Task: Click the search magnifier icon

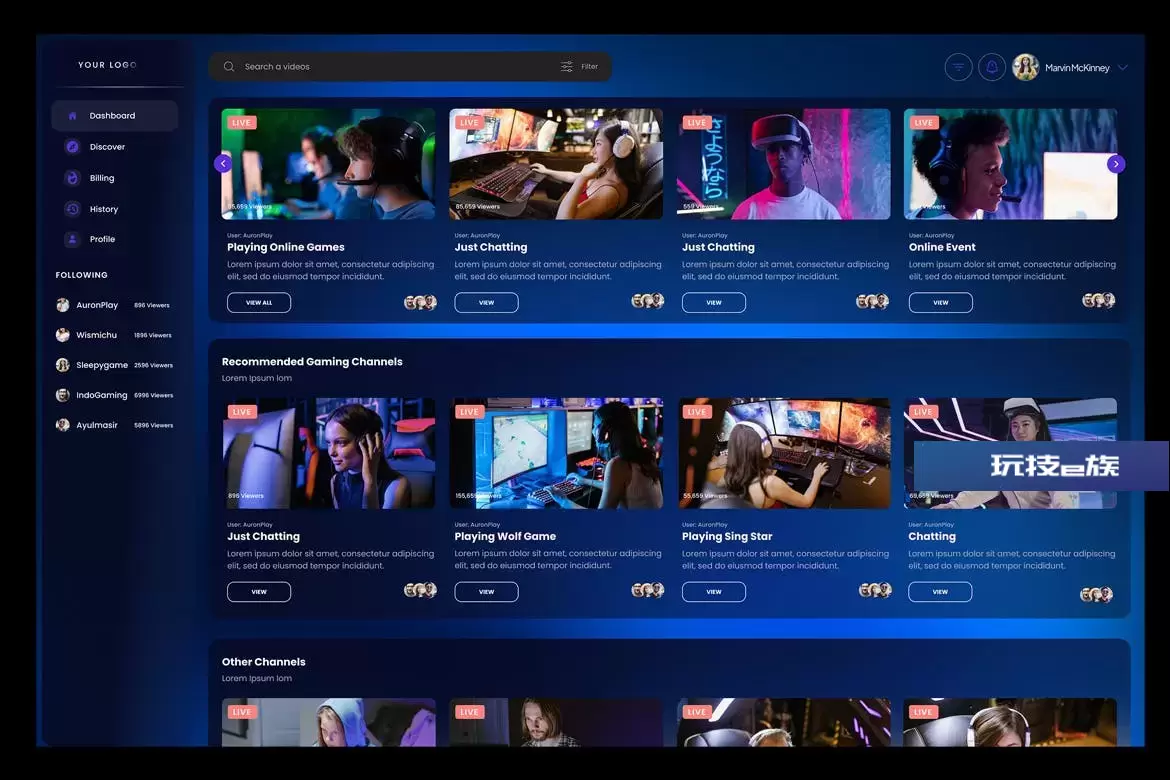Action: 229,66
